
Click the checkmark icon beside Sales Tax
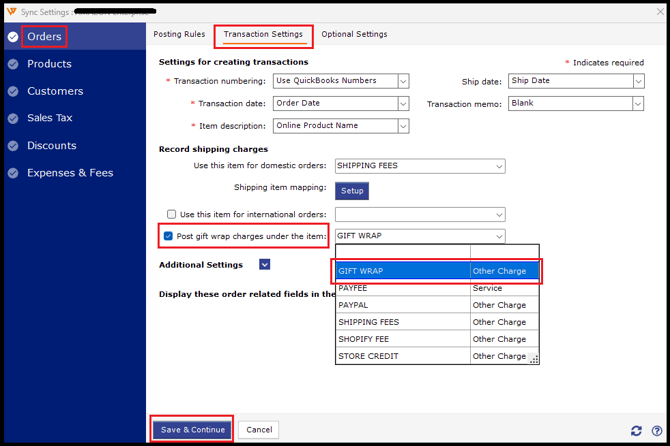click(x=13, y=119)
